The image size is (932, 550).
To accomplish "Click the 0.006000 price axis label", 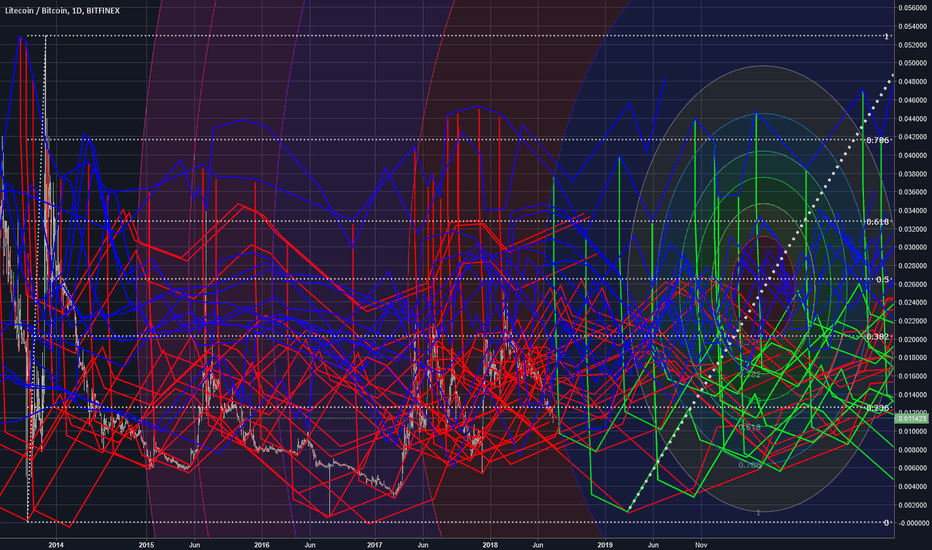I will (914, 468).
